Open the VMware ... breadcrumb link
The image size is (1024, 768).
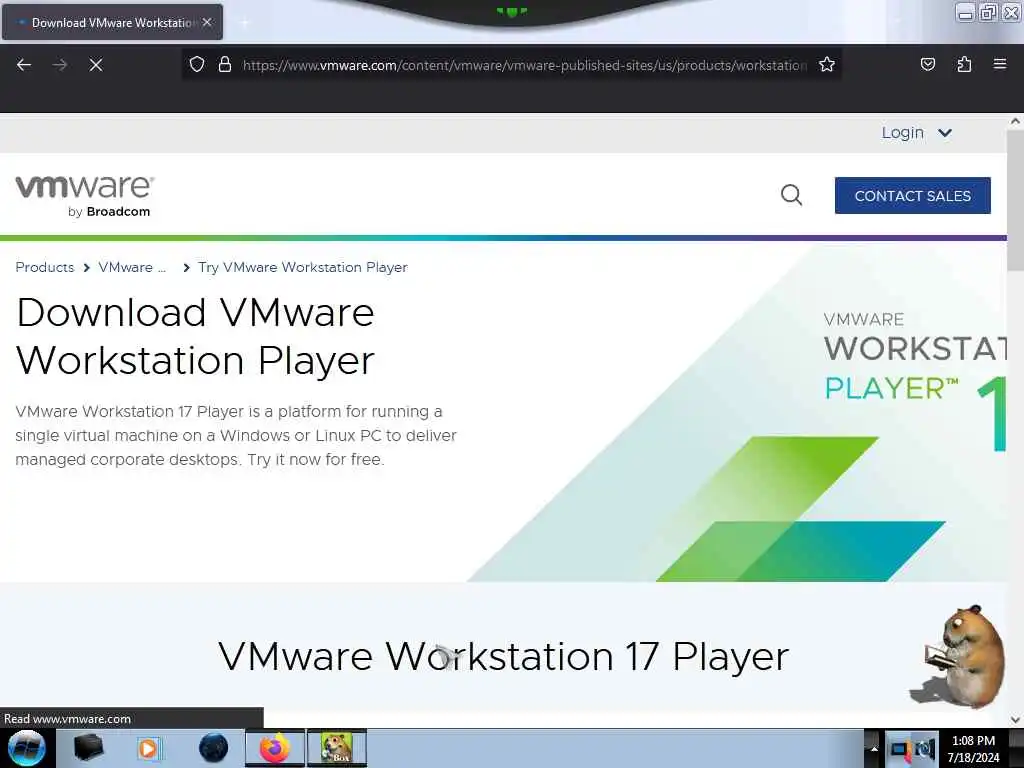click(133, 267)
